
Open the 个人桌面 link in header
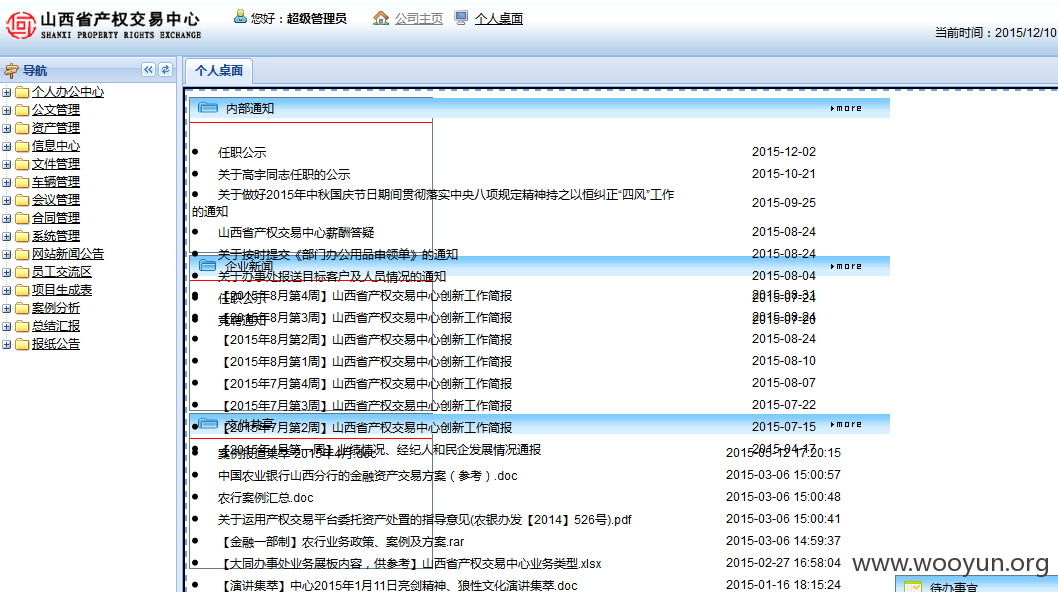(x=499, y=19)
